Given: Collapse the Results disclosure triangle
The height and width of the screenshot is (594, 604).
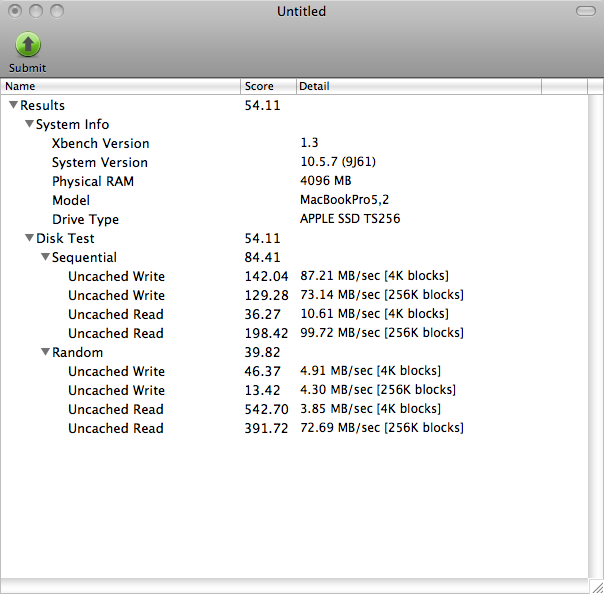Looking at the screenshot, I should coord(13,105).
